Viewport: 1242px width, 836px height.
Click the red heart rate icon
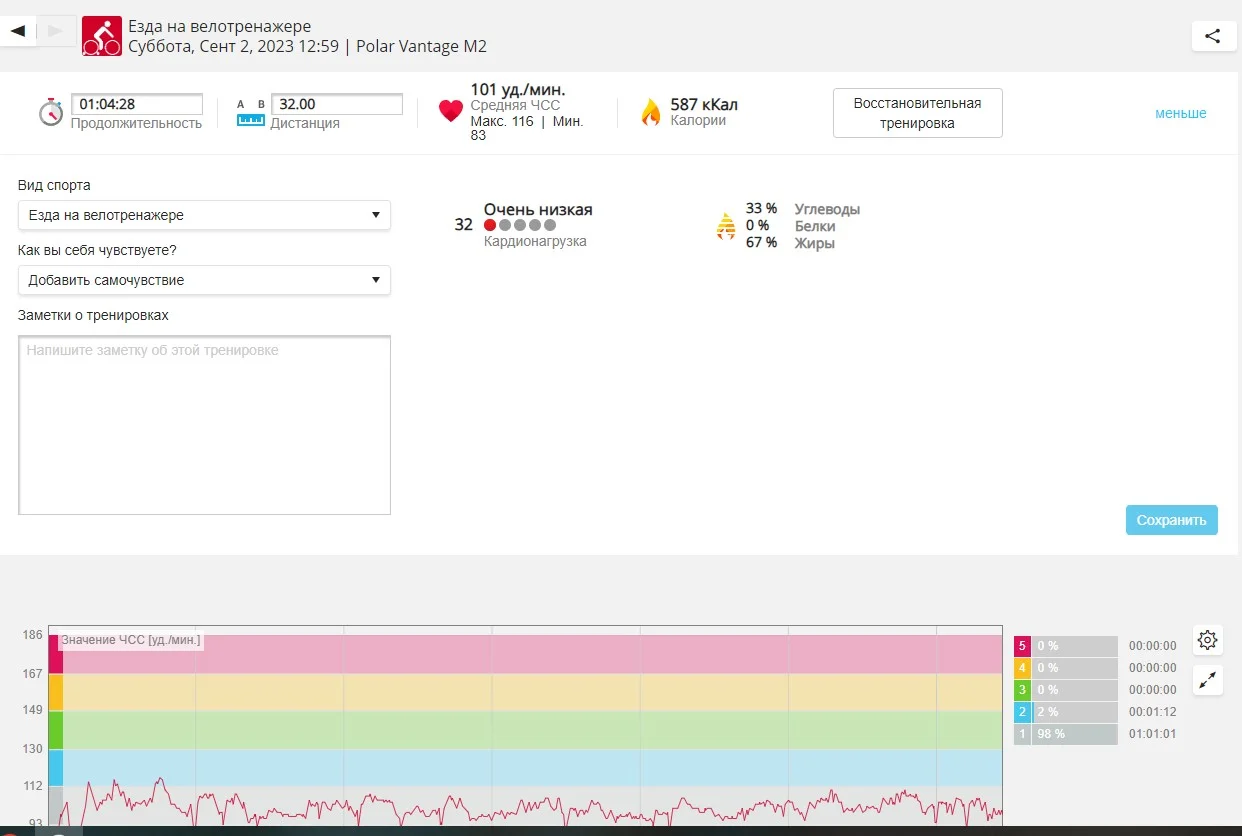(451, 111)
